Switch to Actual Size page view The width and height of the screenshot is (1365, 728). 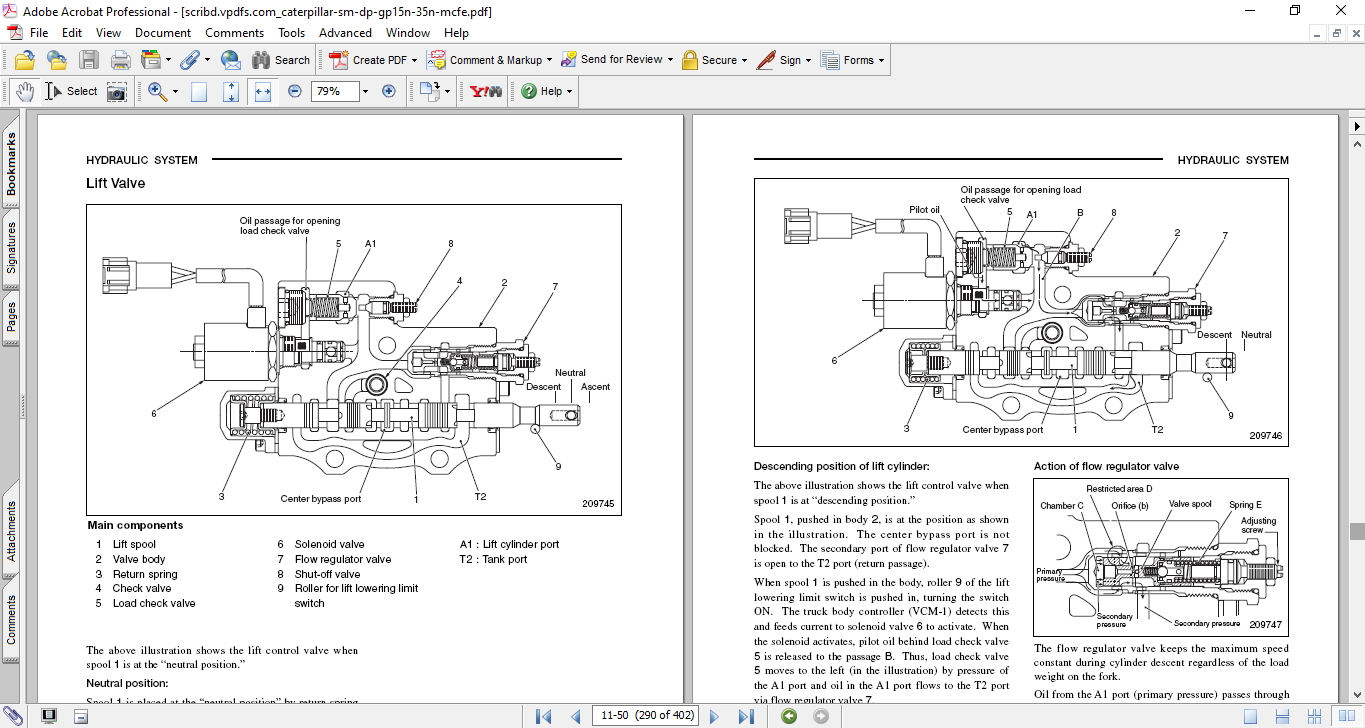[199, 91]
